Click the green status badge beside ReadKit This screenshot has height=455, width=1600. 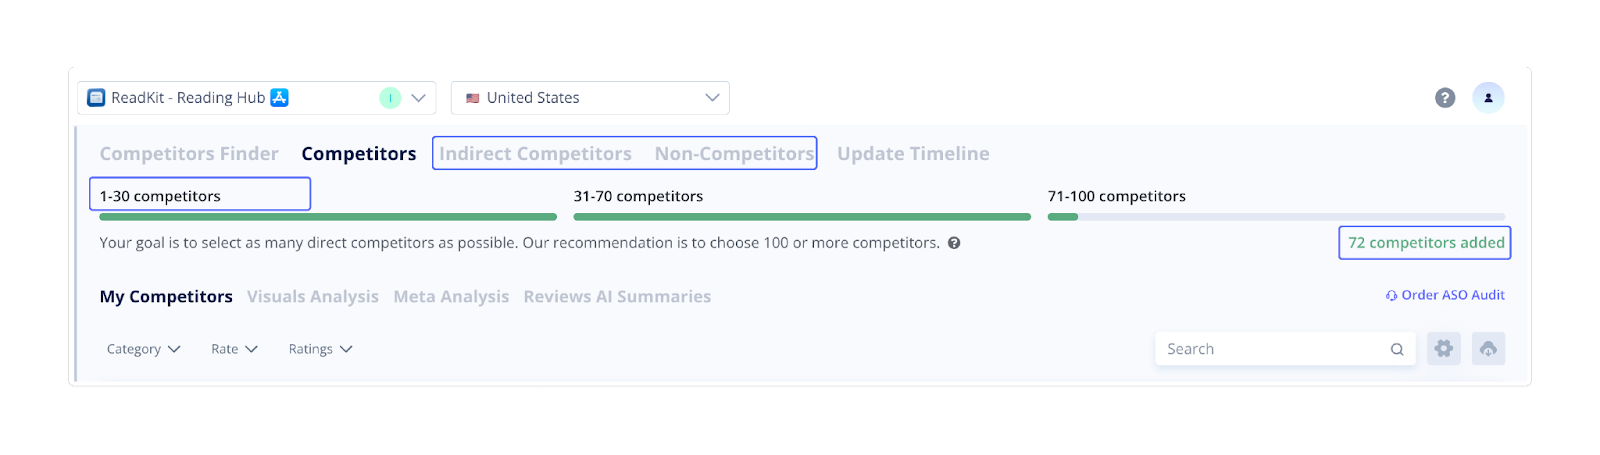[390, 98]
